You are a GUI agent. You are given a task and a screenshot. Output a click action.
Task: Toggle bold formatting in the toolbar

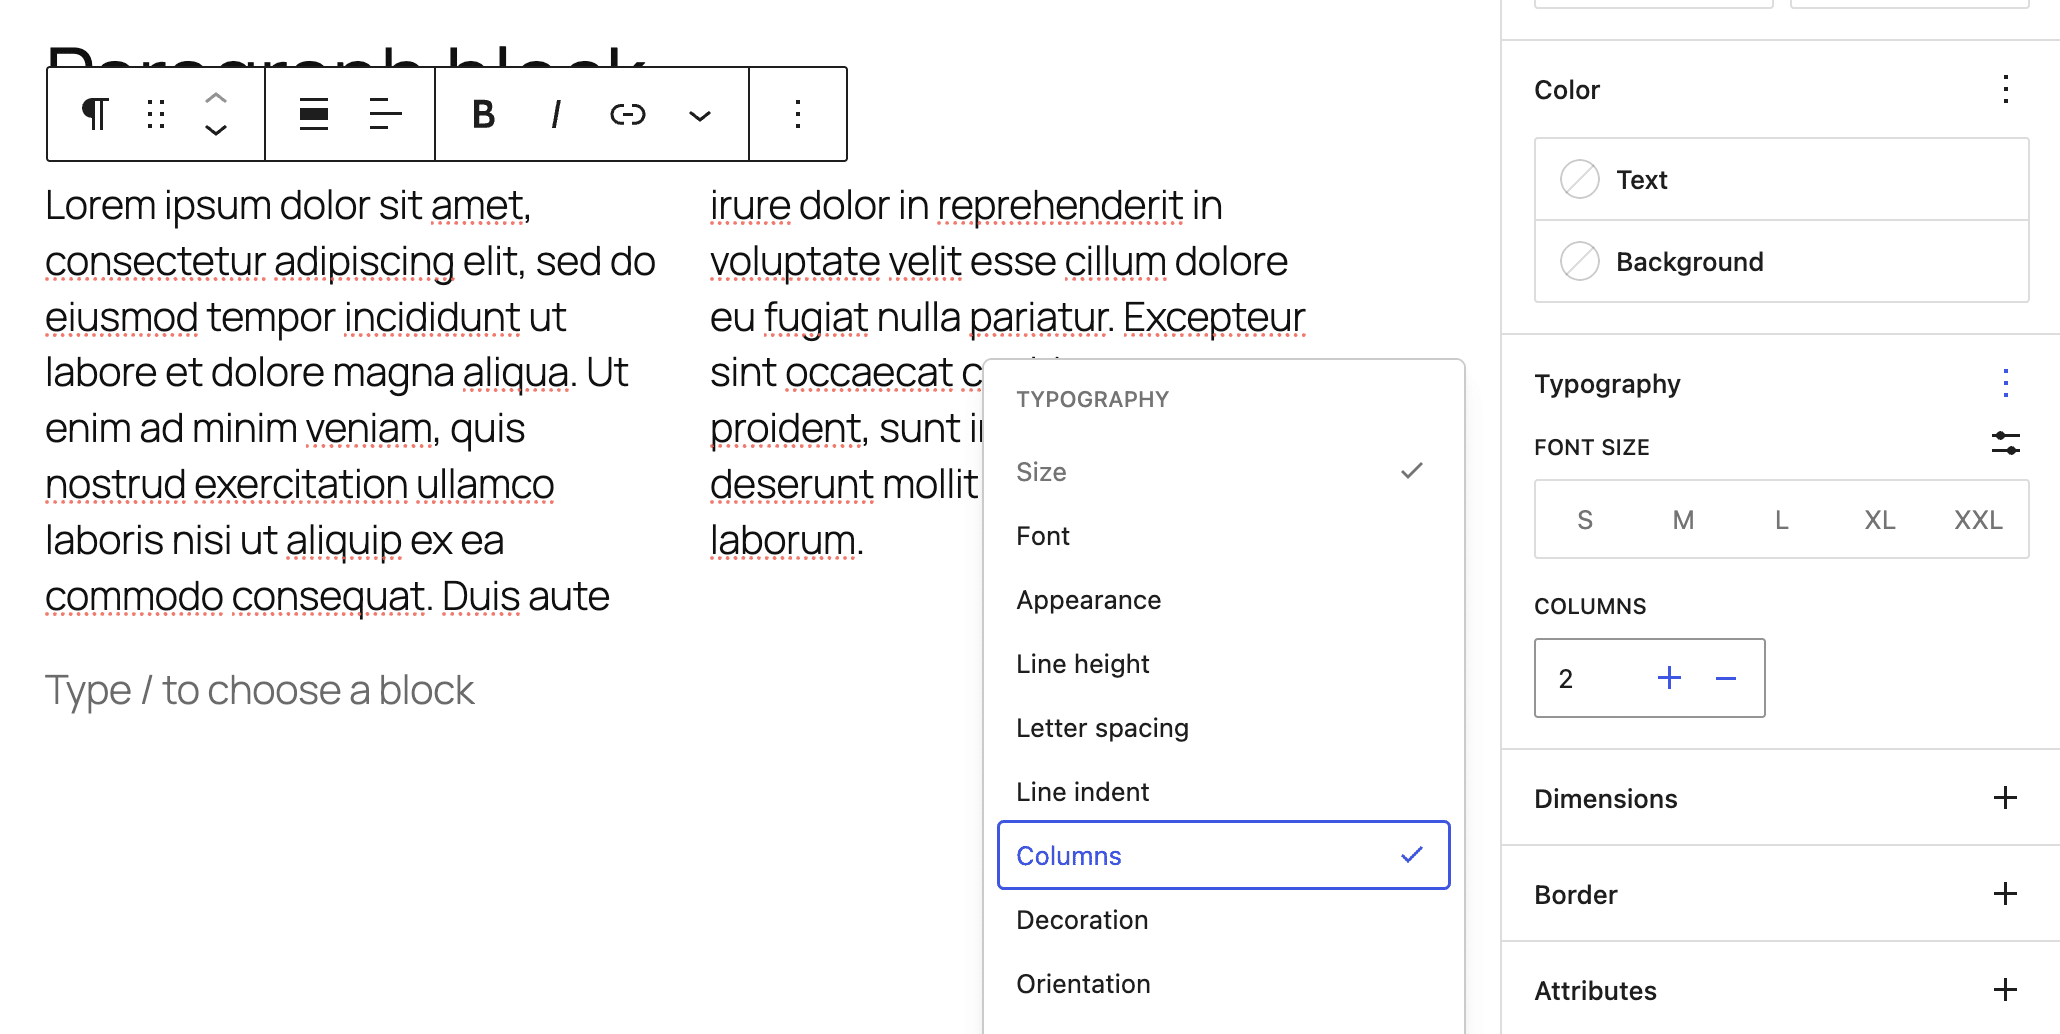(483, 114)
